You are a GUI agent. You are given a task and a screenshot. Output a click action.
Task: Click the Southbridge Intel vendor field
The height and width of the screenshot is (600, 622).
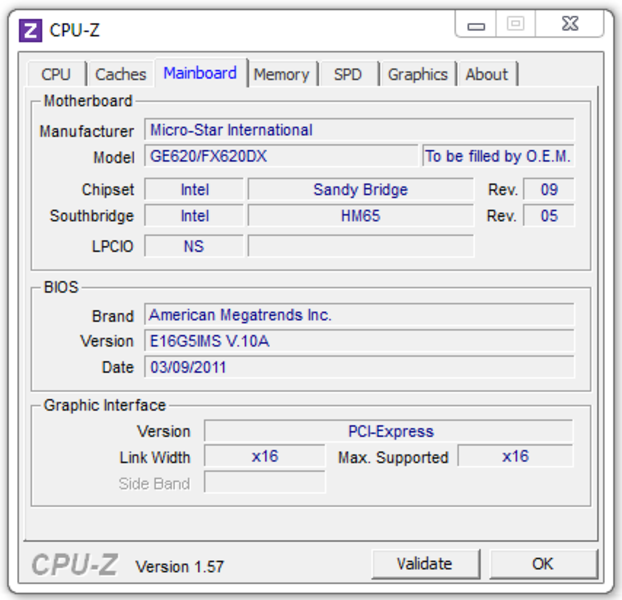click(194, 216)
